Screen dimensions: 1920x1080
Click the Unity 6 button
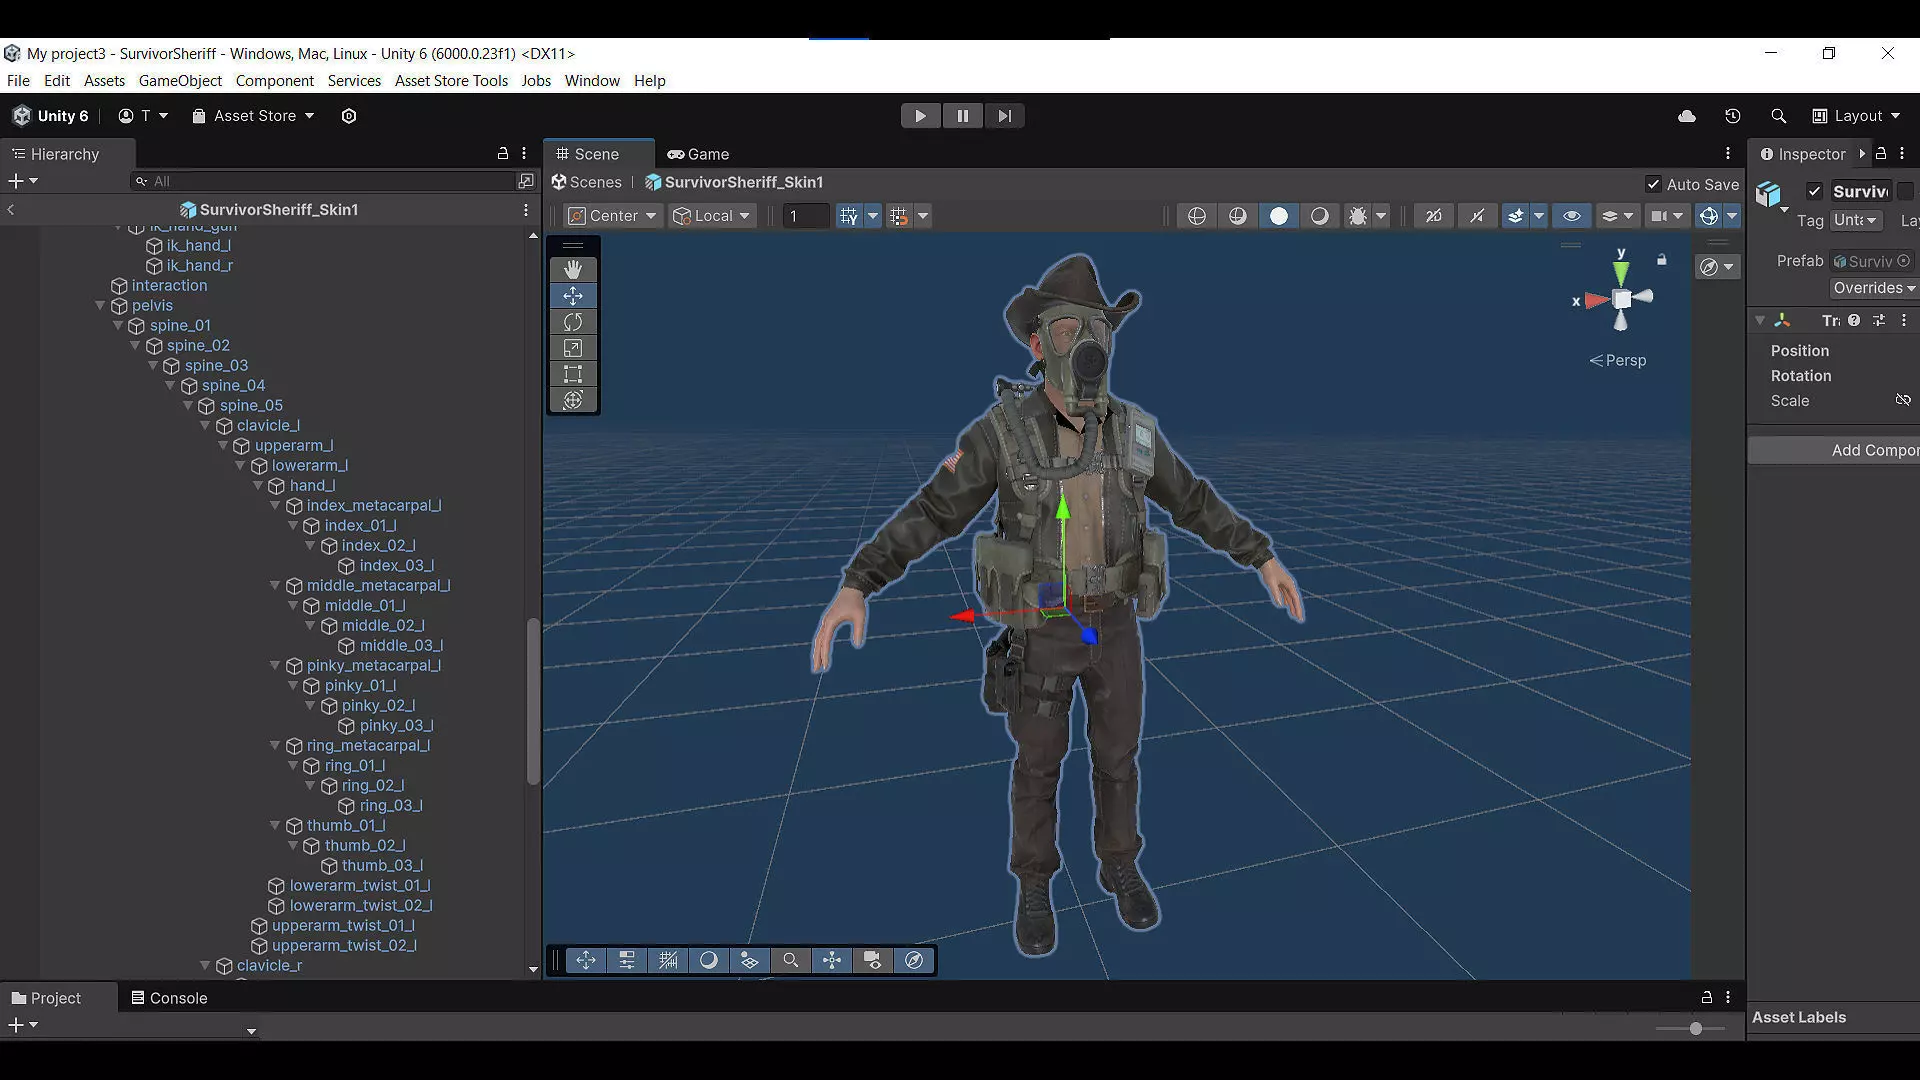tap(51, 116)
